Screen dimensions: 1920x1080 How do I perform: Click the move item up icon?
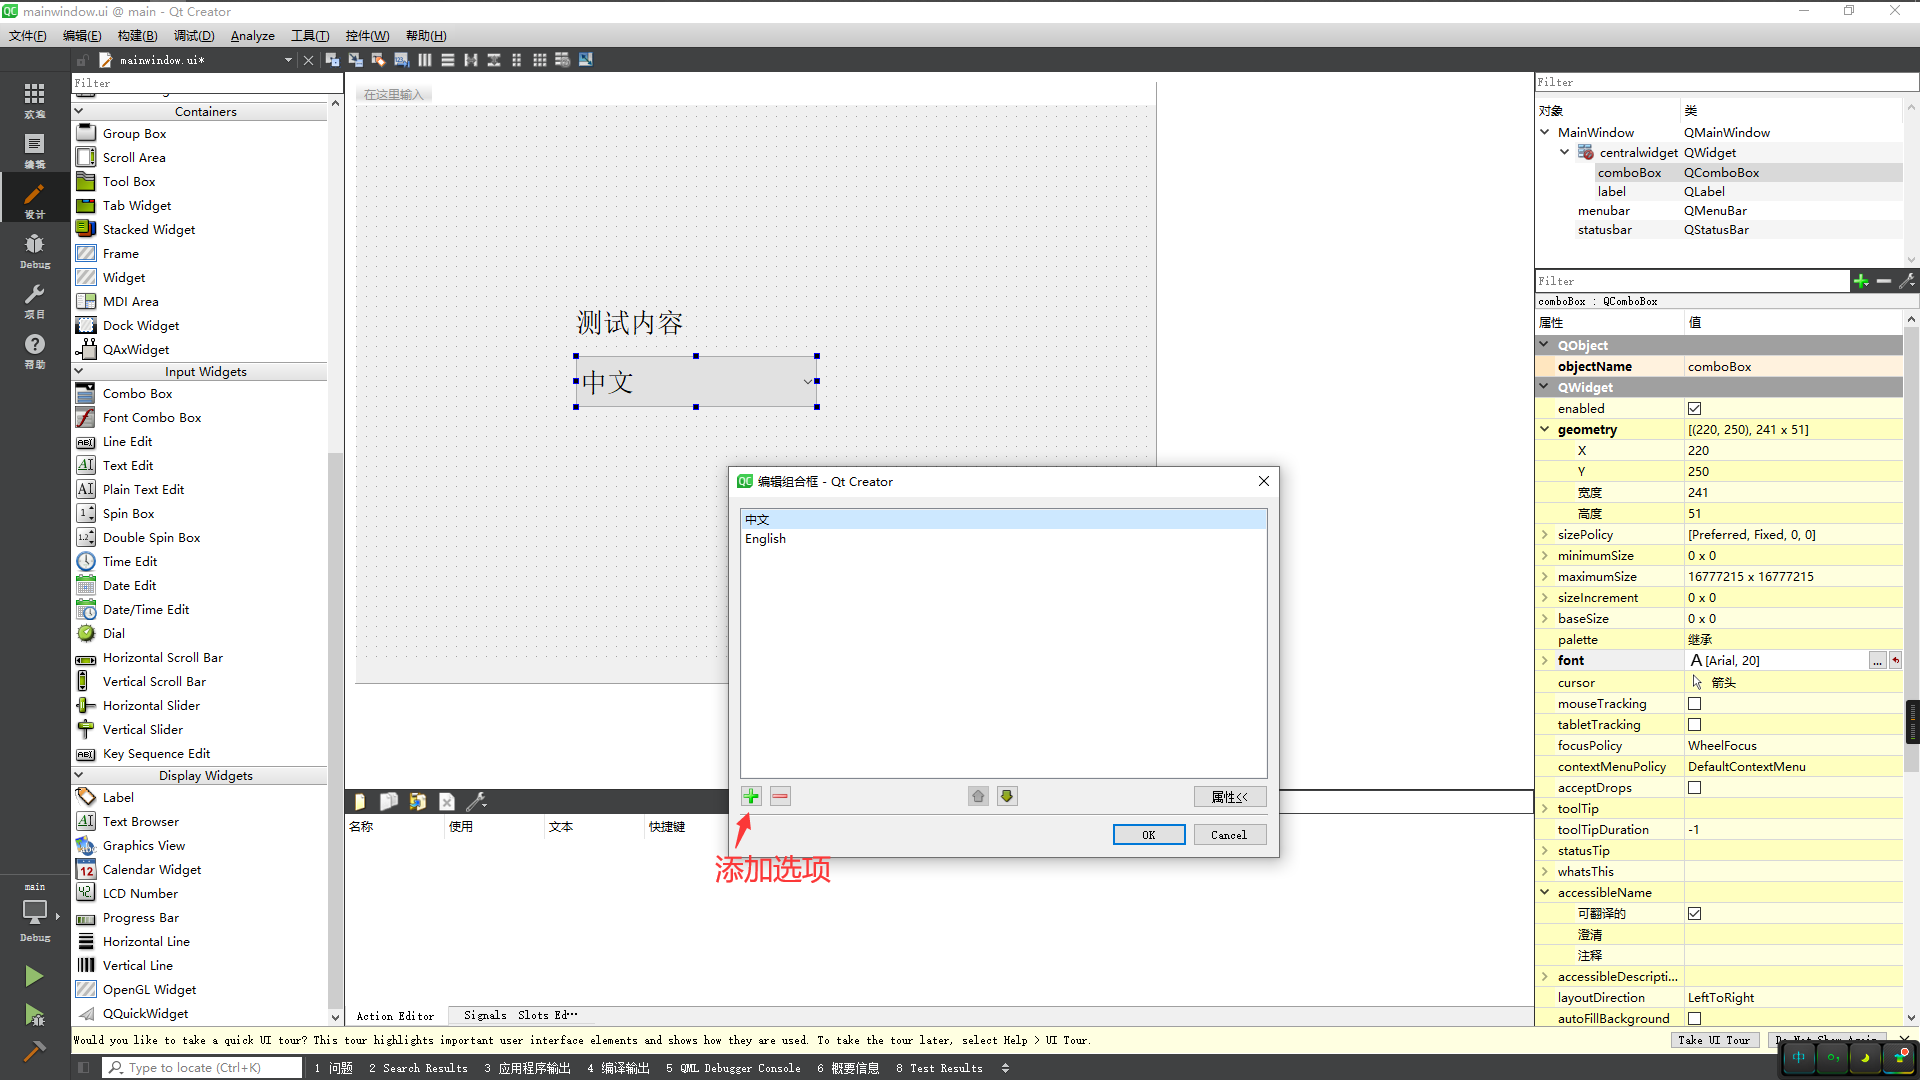(977, 796)
